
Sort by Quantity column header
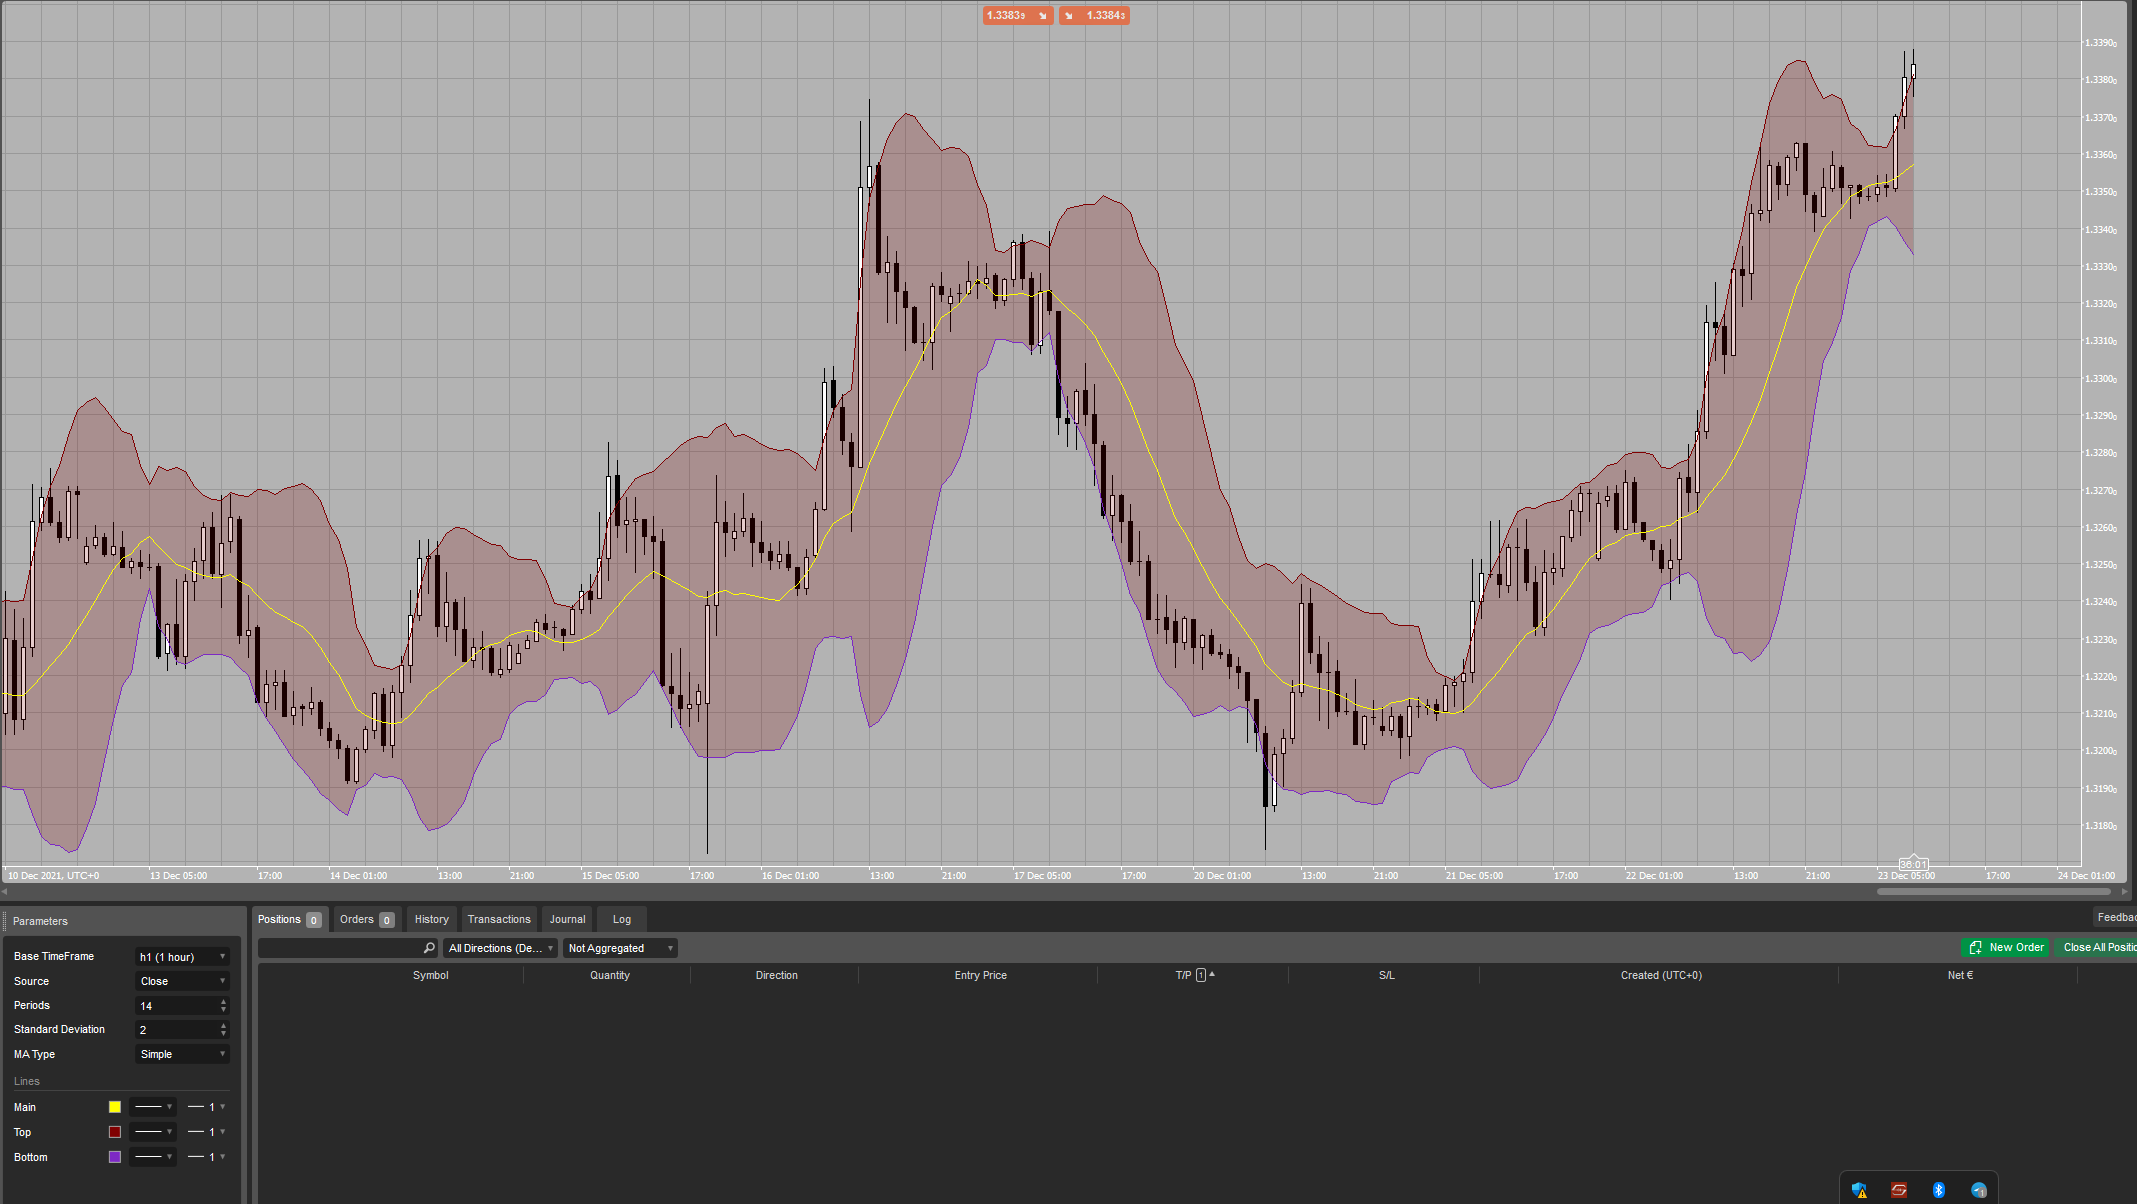(x=610, y=975)
